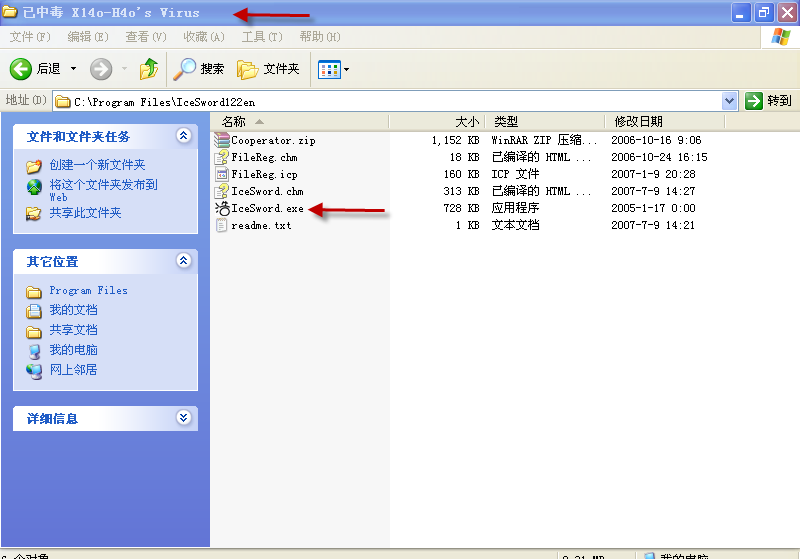
Task: Open the Views icon menu
Action: [x=333, y=69]
